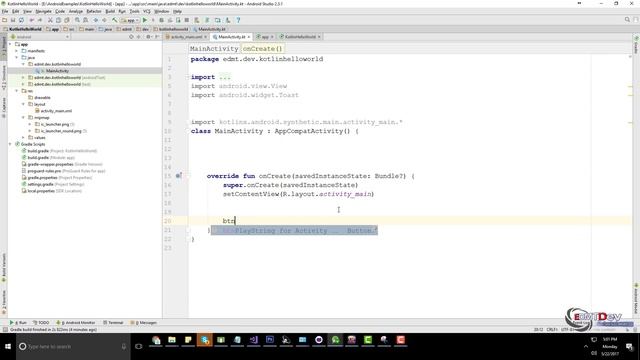Click the Stop square toolbar icon
640x360 pixels.
[x=187, y=20]
